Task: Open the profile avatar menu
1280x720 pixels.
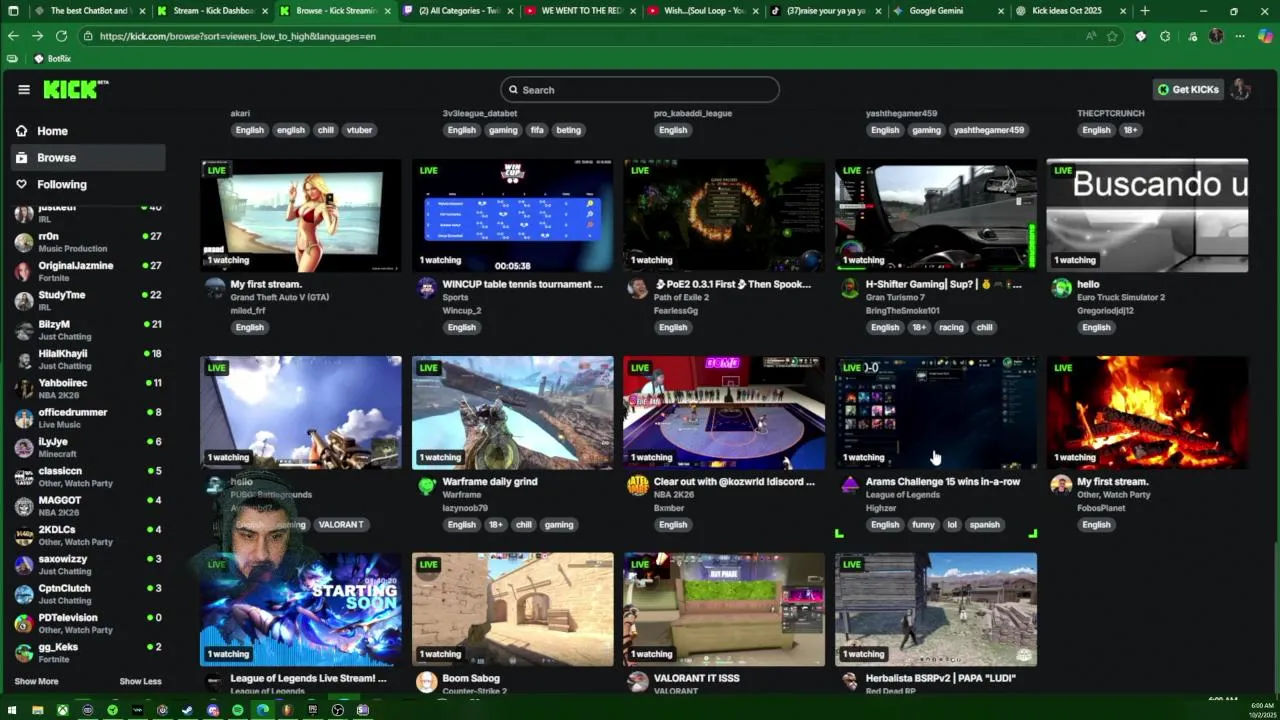Action: (x=1241, y=89)
